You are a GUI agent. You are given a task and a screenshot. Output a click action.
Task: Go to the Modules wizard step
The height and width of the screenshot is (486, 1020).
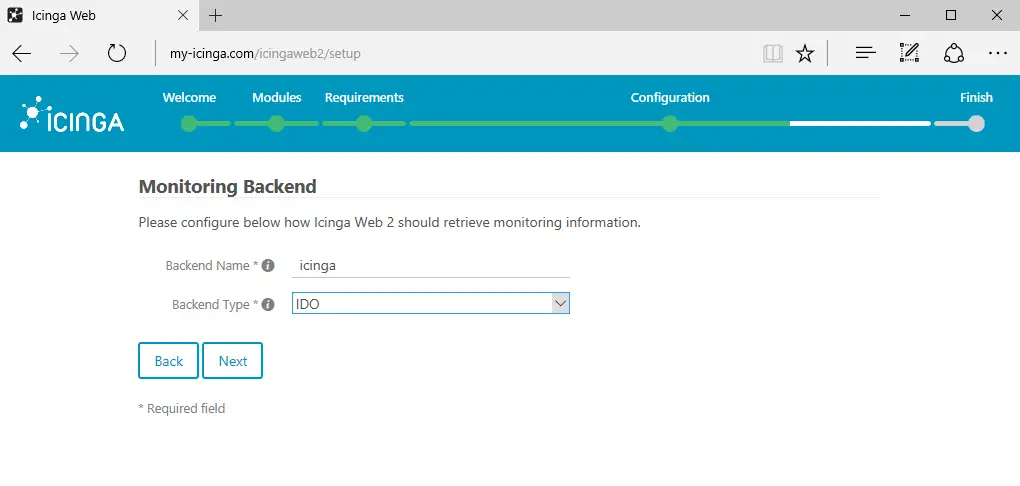coord(276,98)
